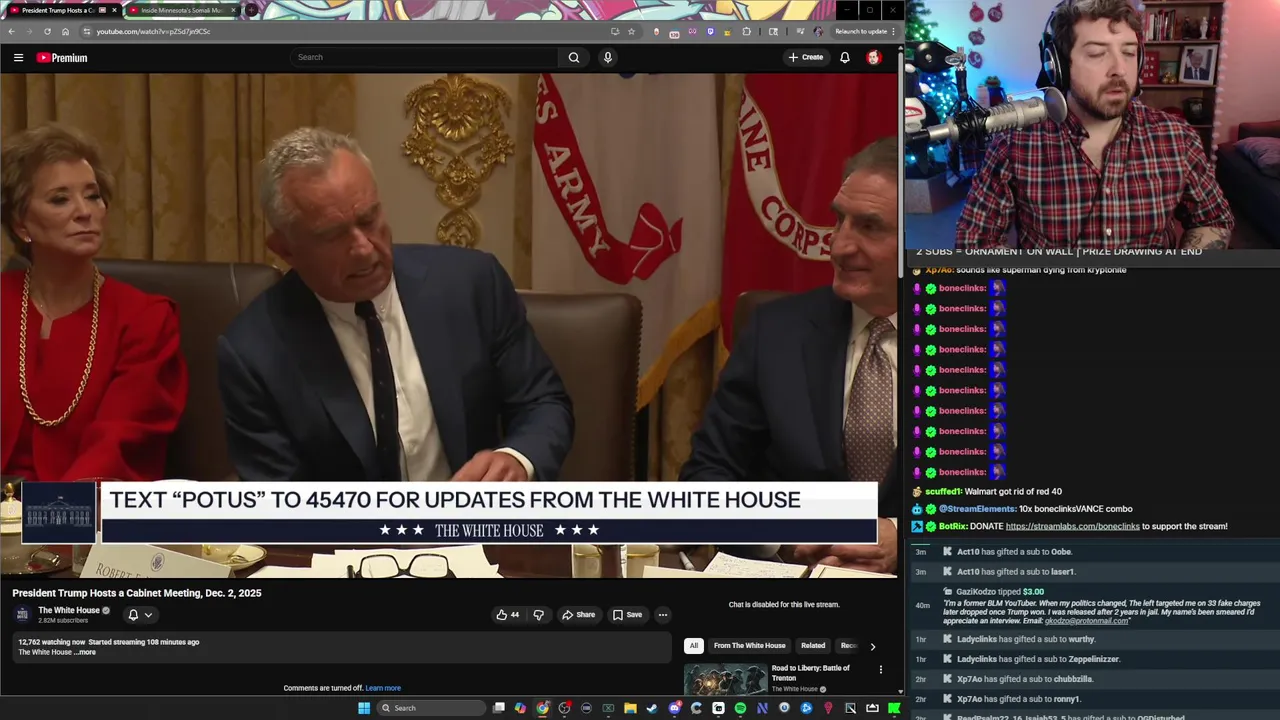Click the browser home icon

pyautogui.click(x=65, y=31)
